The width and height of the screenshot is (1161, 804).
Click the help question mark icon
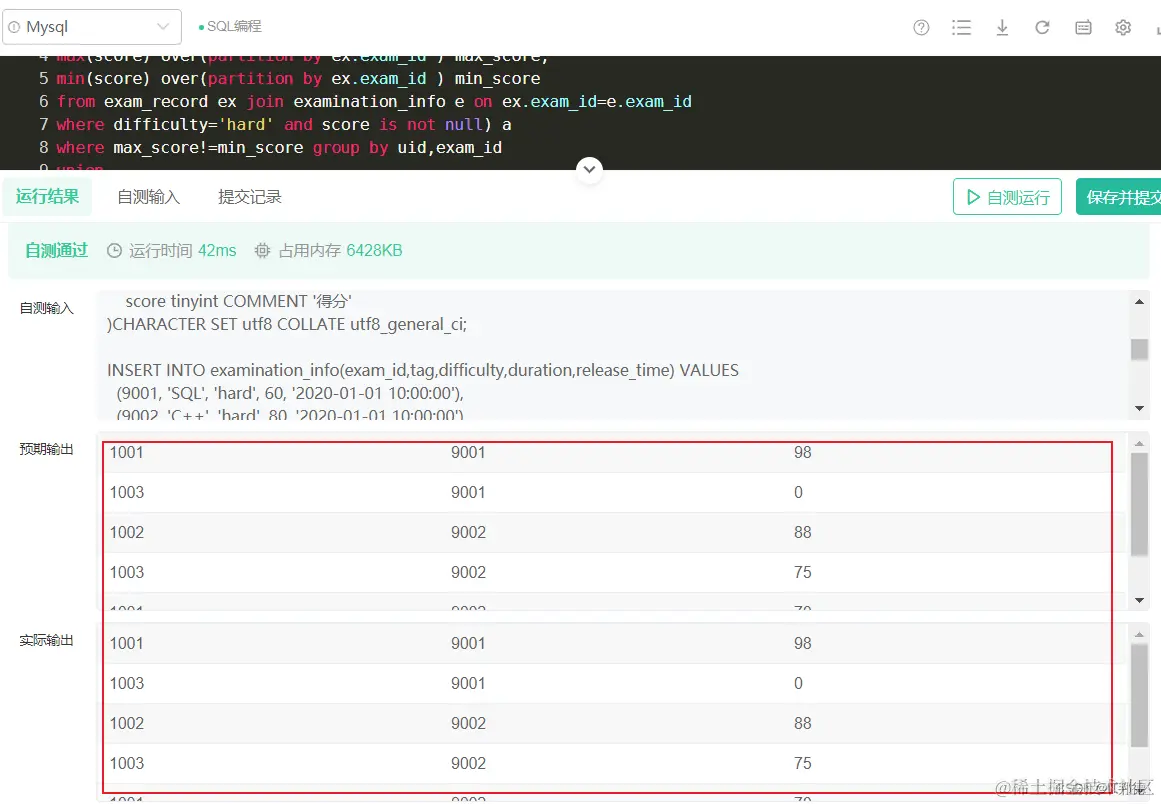pos(921,27)
